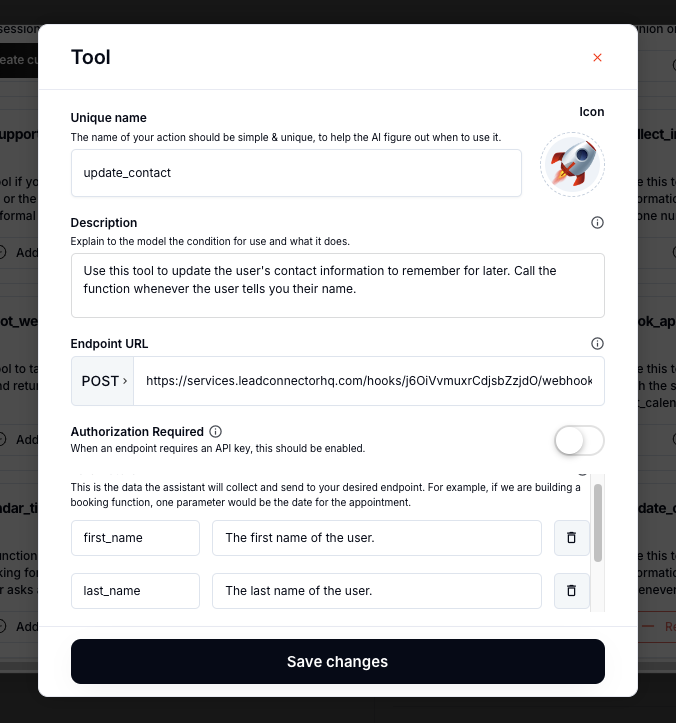
Task: Click the info icon beside Description
Action: pos(598,223)
